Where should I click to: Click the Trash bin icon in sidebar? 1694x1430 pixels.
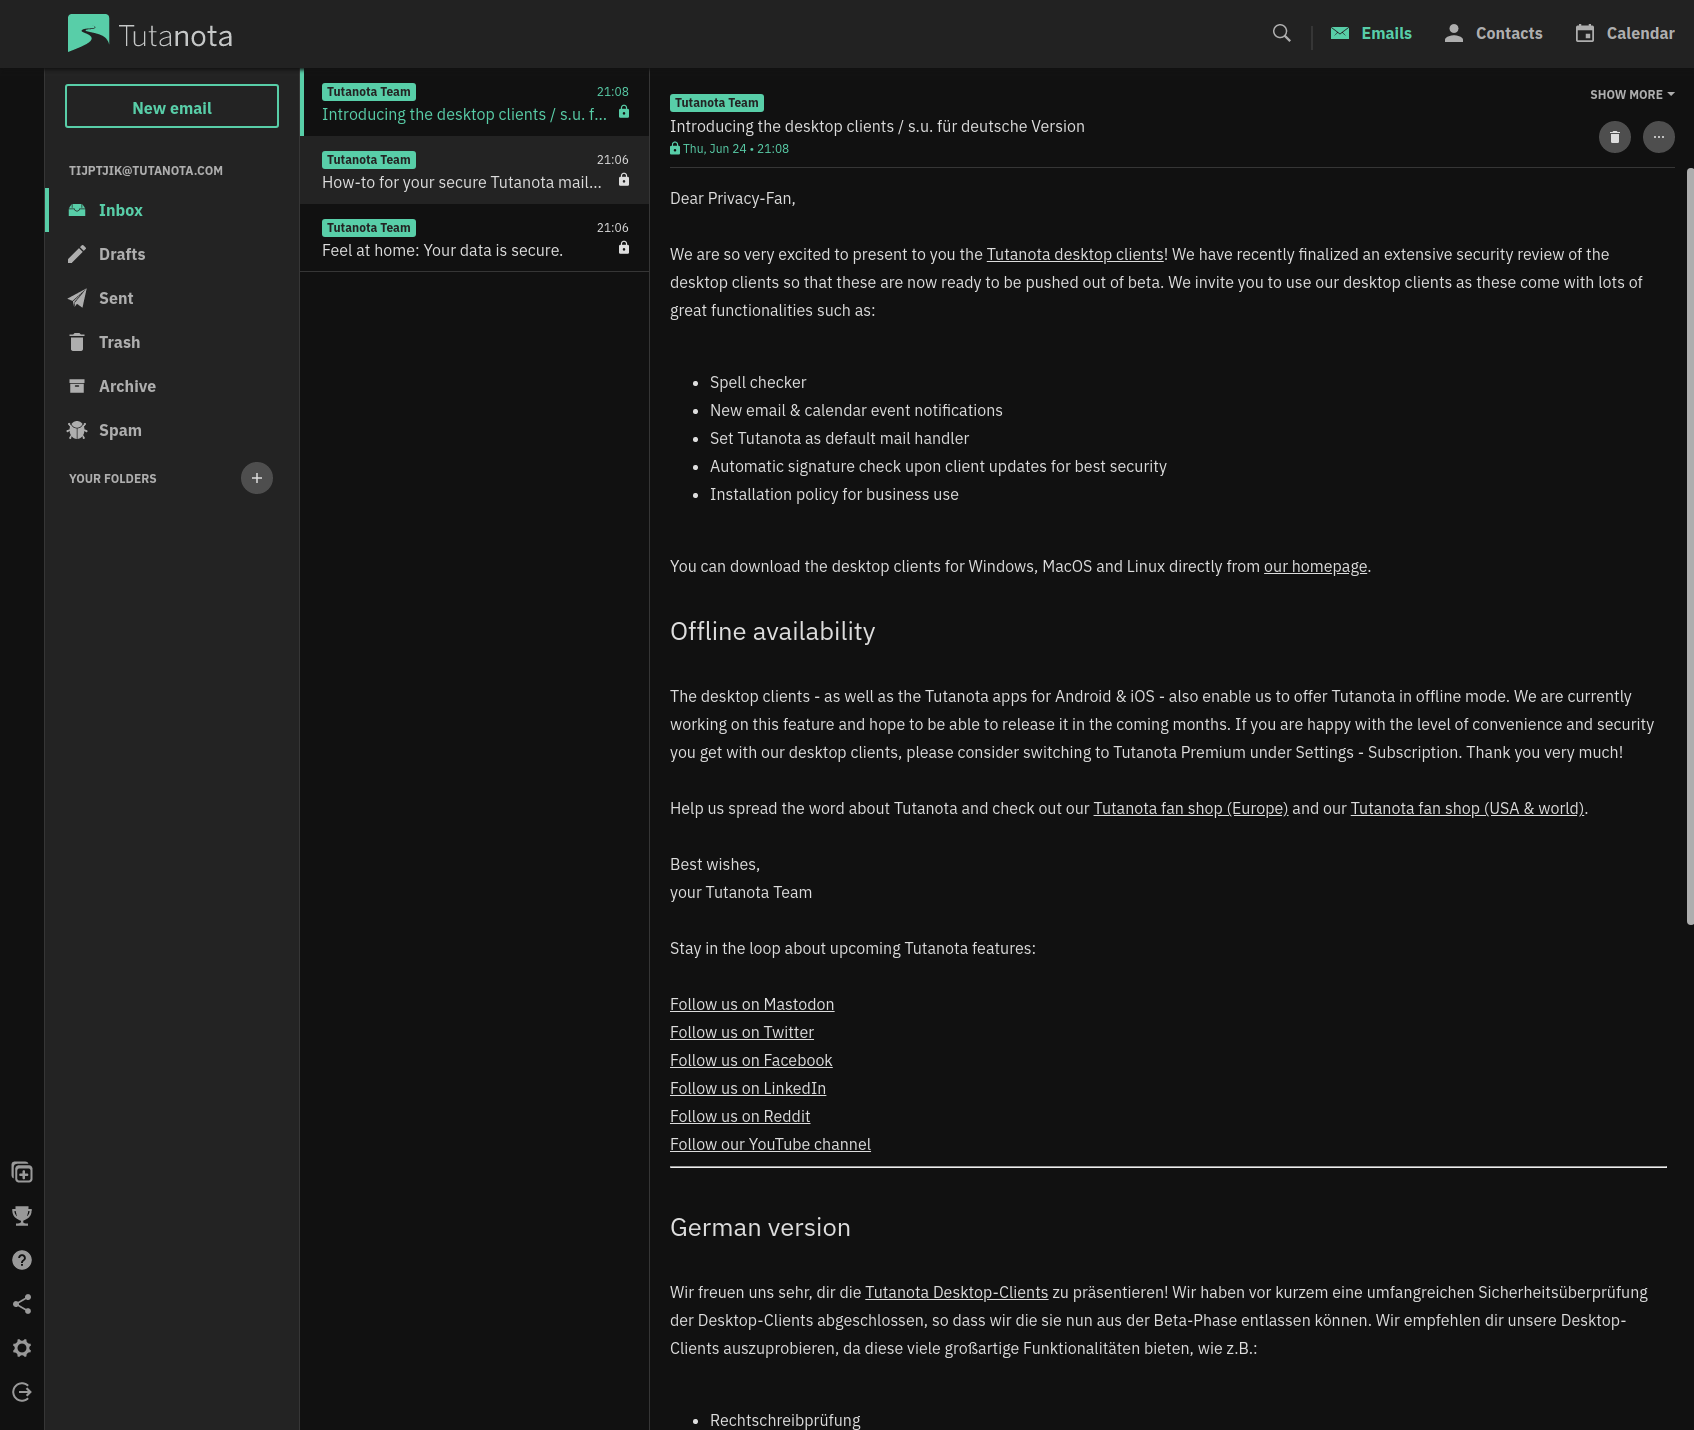[x=77, y=342]
